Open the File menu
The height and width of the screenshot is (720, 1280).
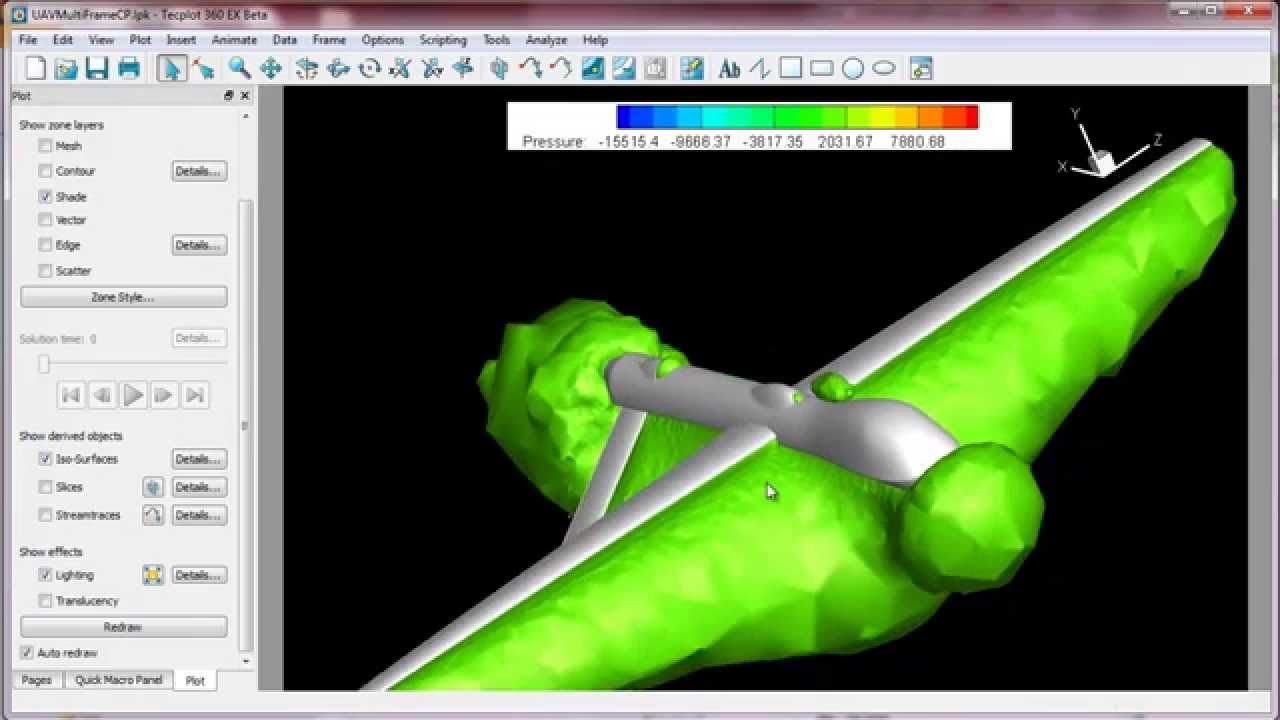coord(28,40)
